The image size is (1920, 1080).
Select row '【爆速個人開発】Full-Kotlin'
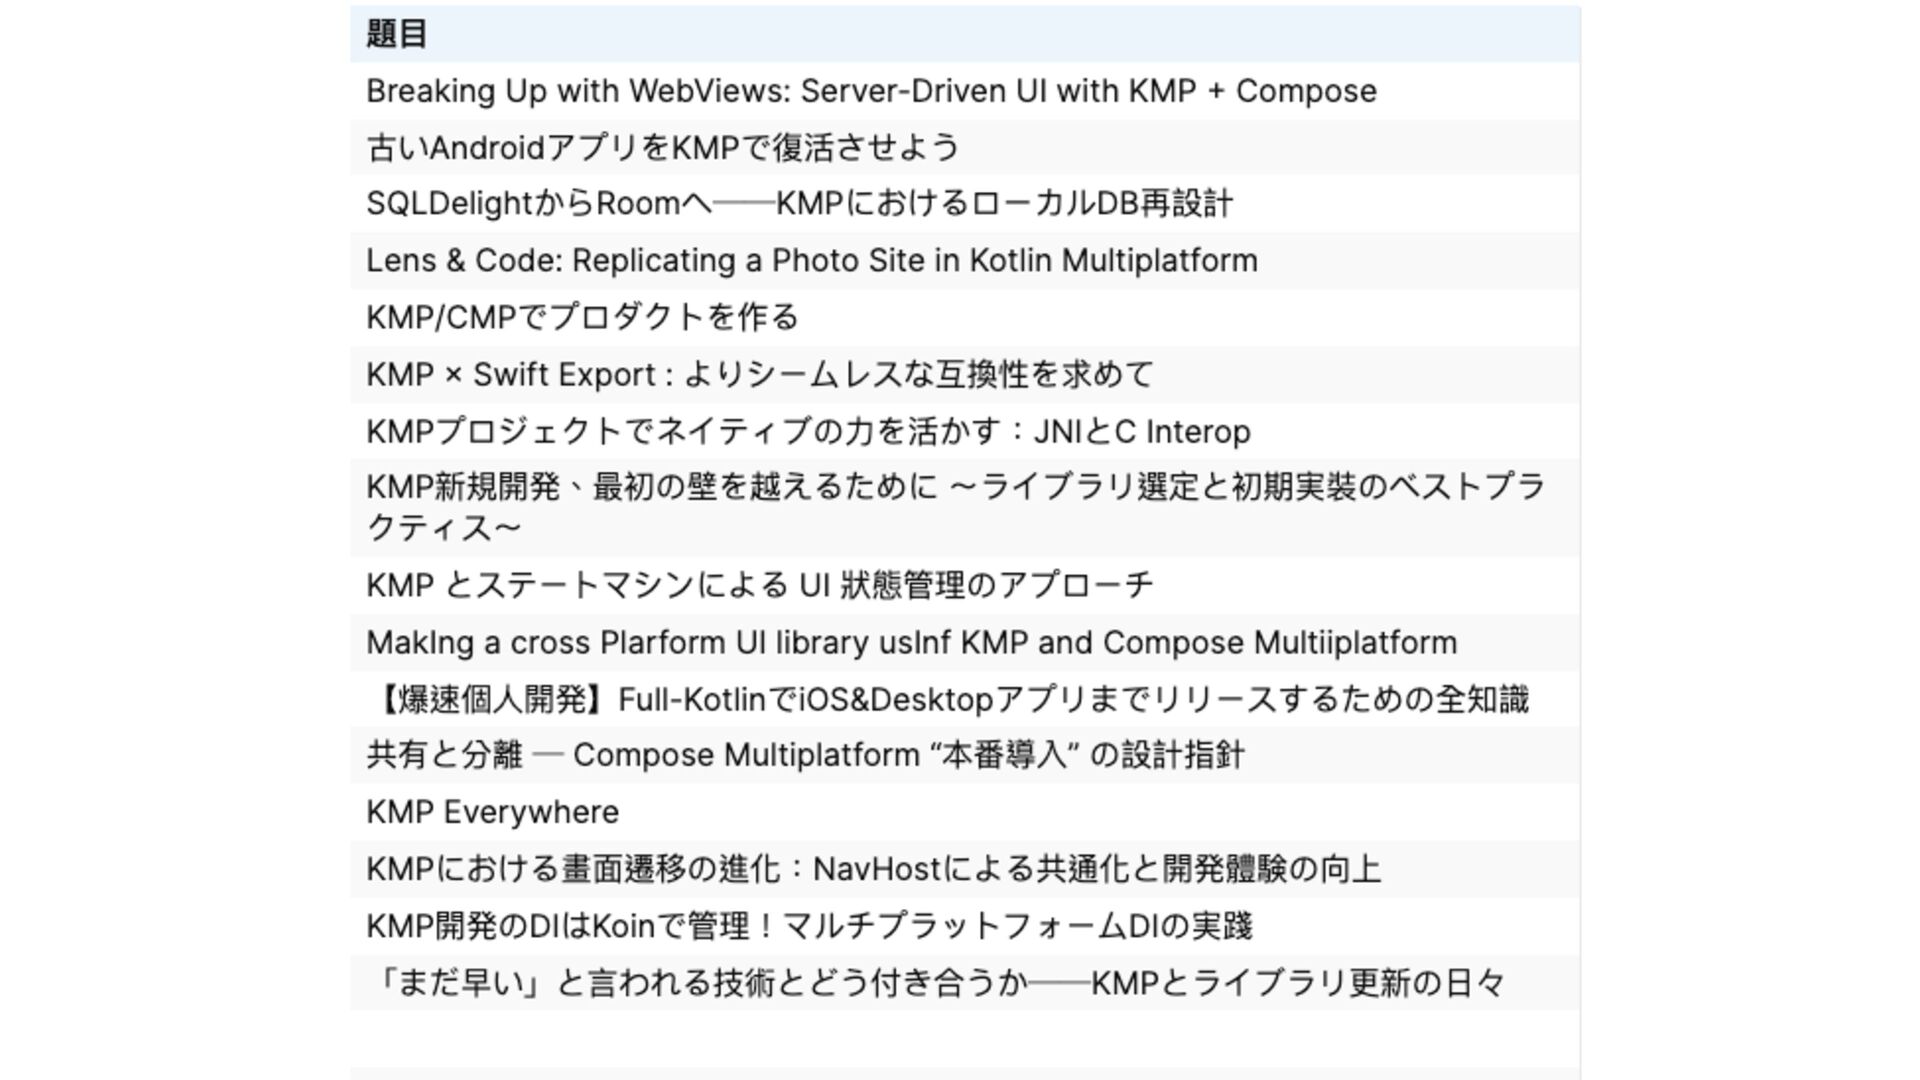(x=965, y=699)
